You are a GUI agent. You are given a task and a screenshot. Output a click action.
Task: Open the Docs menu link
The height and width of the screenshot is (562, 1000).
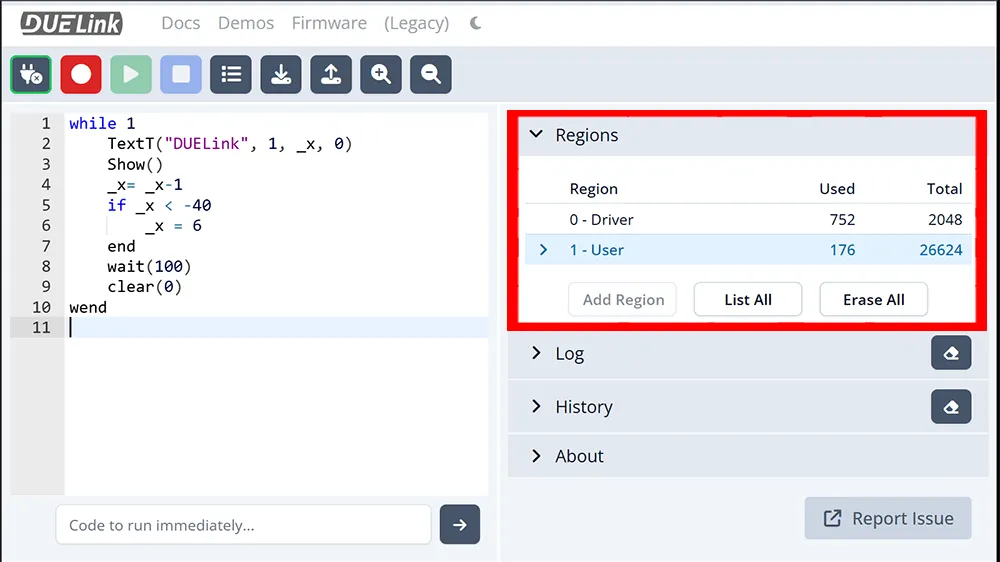click(x=181, y=23)
